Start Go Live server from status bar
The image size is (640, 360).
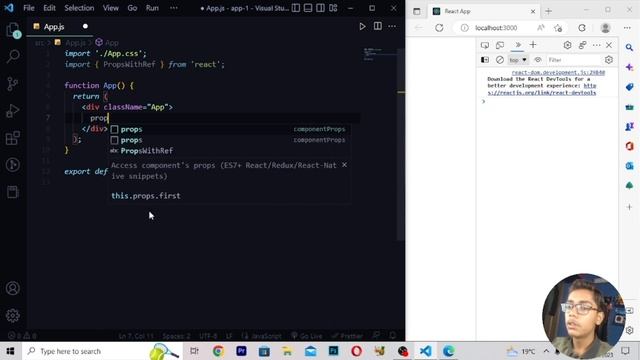pyautogui.click(x=307, y=336)
